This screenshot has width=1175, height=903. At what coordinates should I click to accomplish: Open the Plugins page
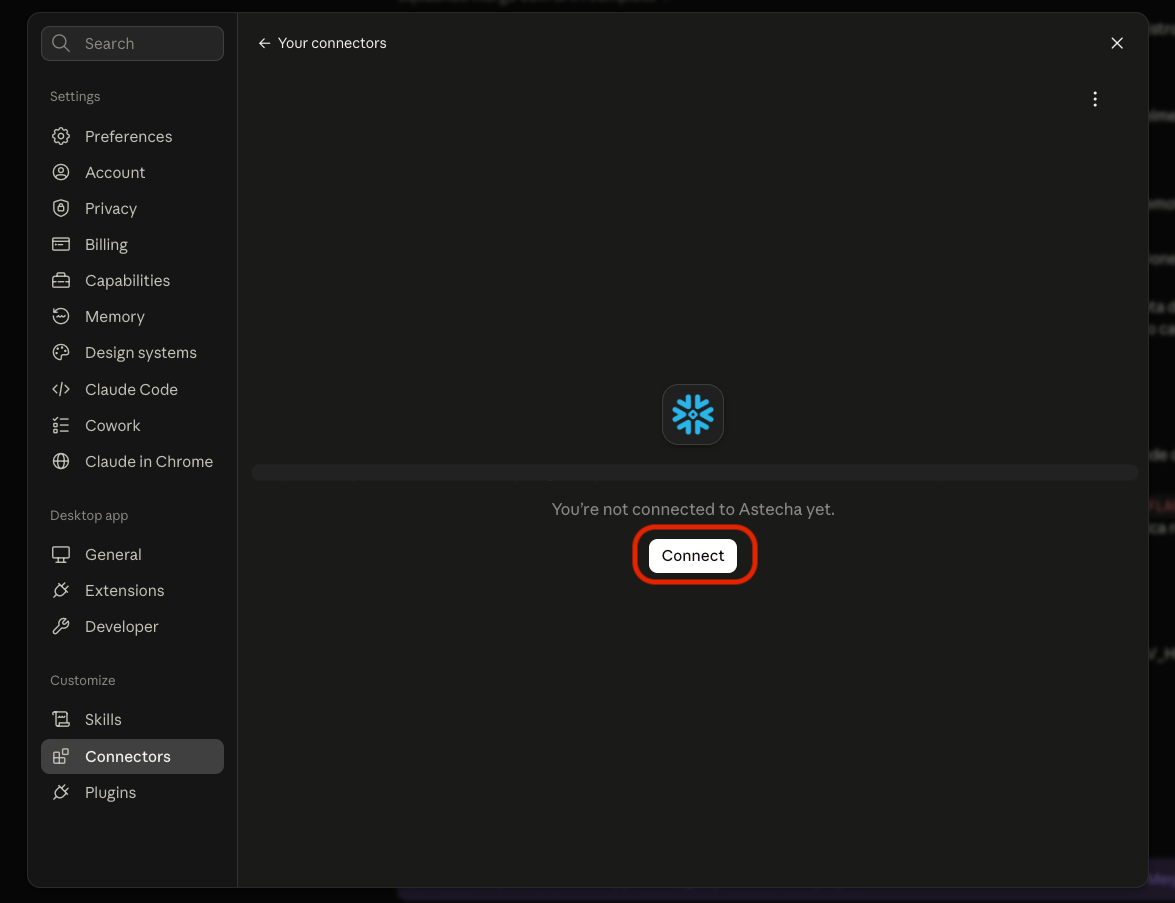click(133, 792)
